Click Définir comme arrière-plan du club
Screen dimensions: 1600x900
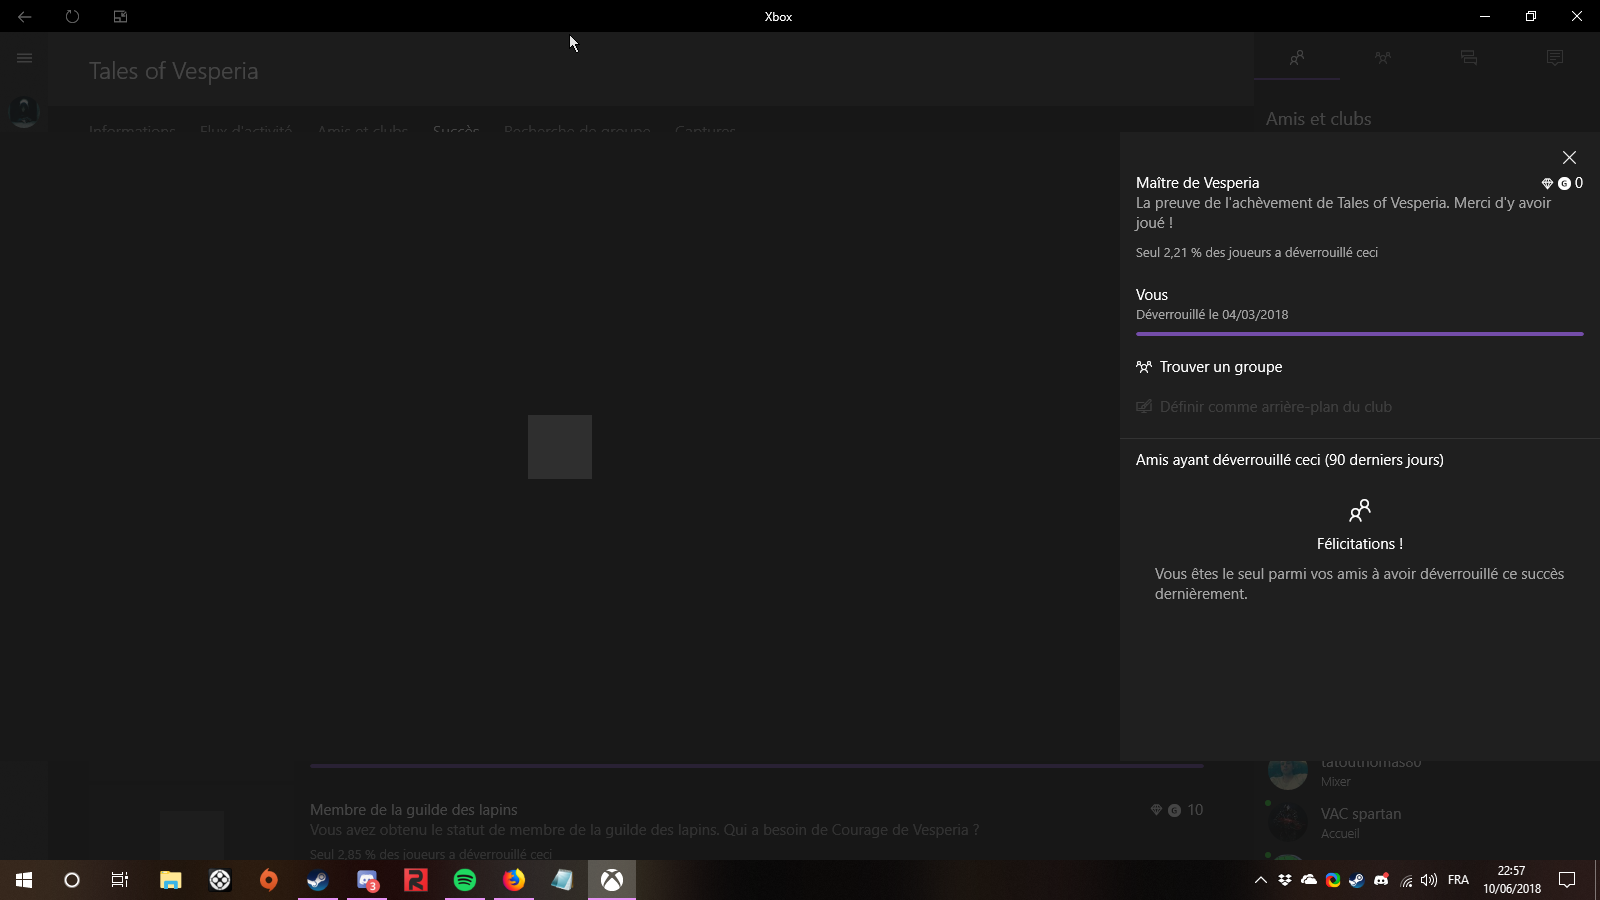click(x=1275, y=407)
